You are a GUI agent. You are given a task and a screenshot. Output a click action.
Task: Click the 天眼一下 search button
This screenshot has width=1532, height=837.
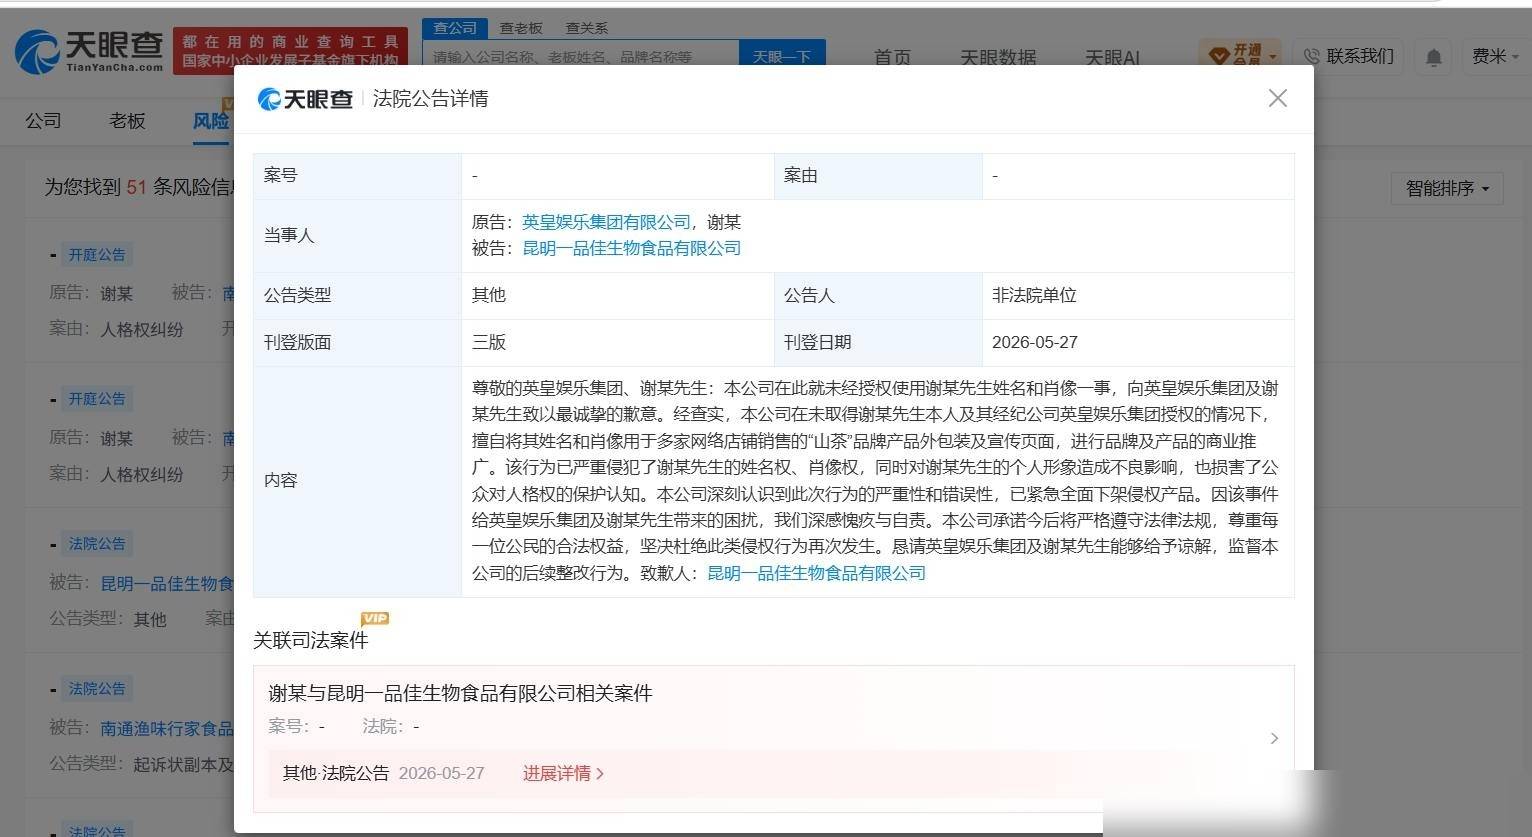tap(782, 56)
